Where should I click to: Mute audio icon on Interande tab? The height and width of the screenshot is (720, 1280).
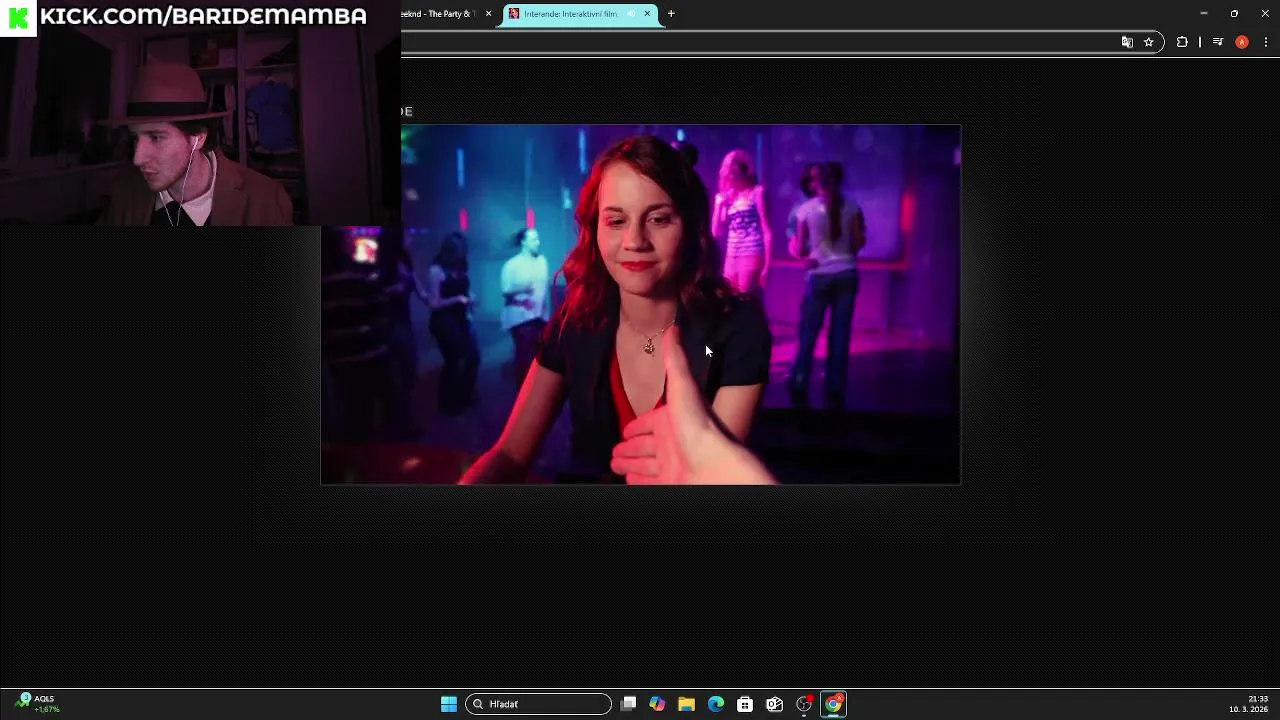point(631,14)
